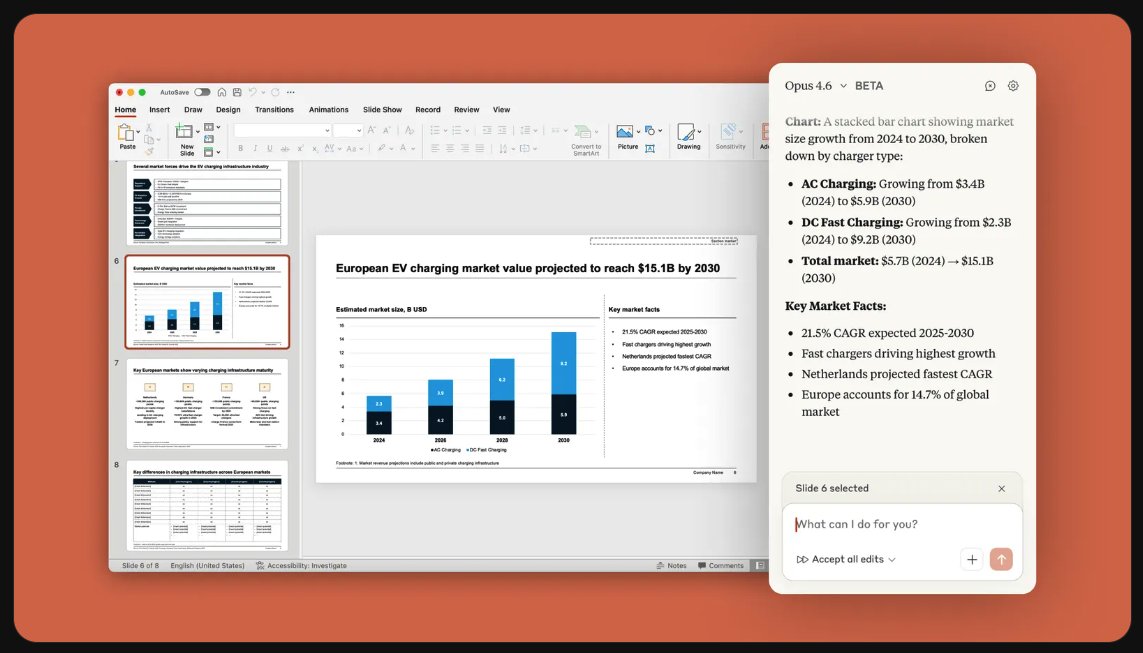Switch to the Insert ribbon tab
Screen dimensions: 1143x653
(160, 109)
